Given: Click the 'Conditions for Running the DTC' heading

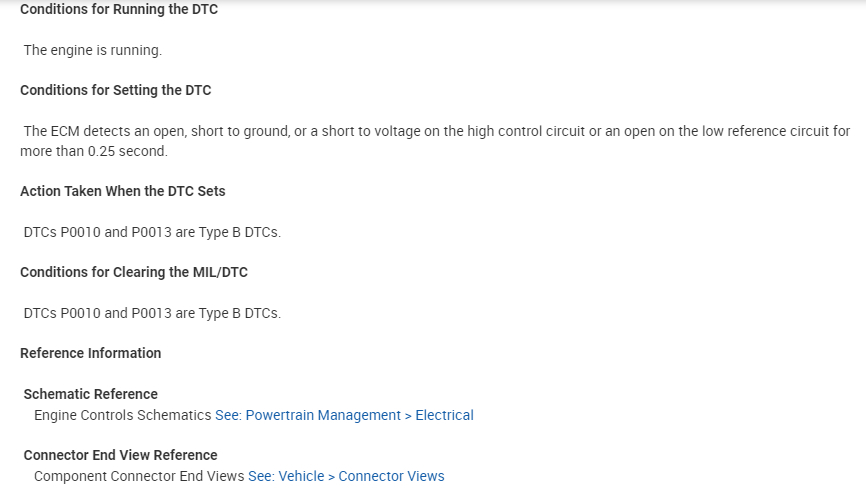Looking at the screenshot, I should 119,10.
